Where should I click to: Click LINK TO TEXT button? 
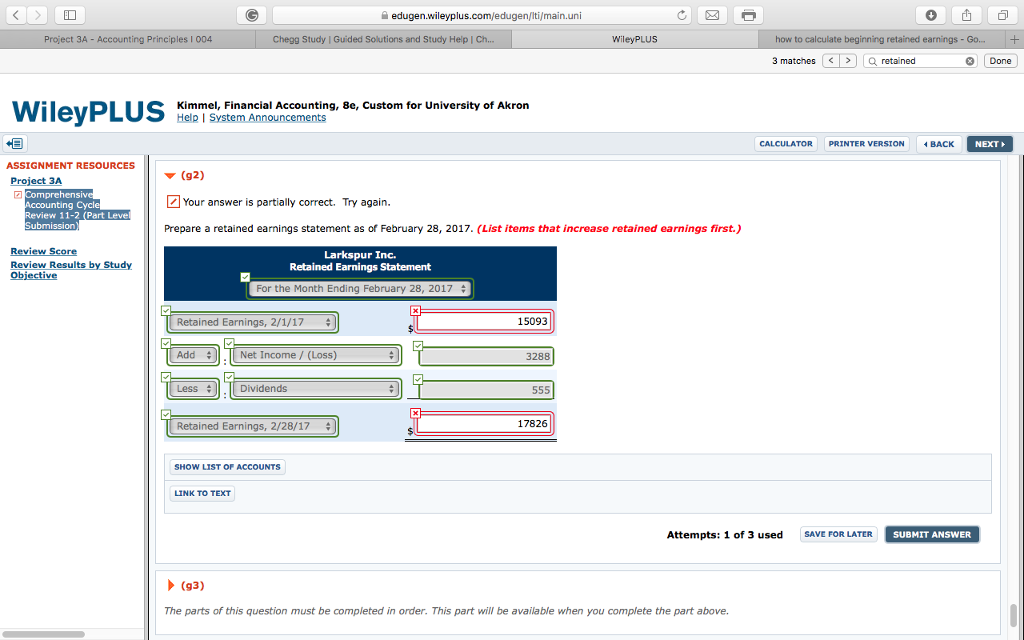(x=202, y=493)
